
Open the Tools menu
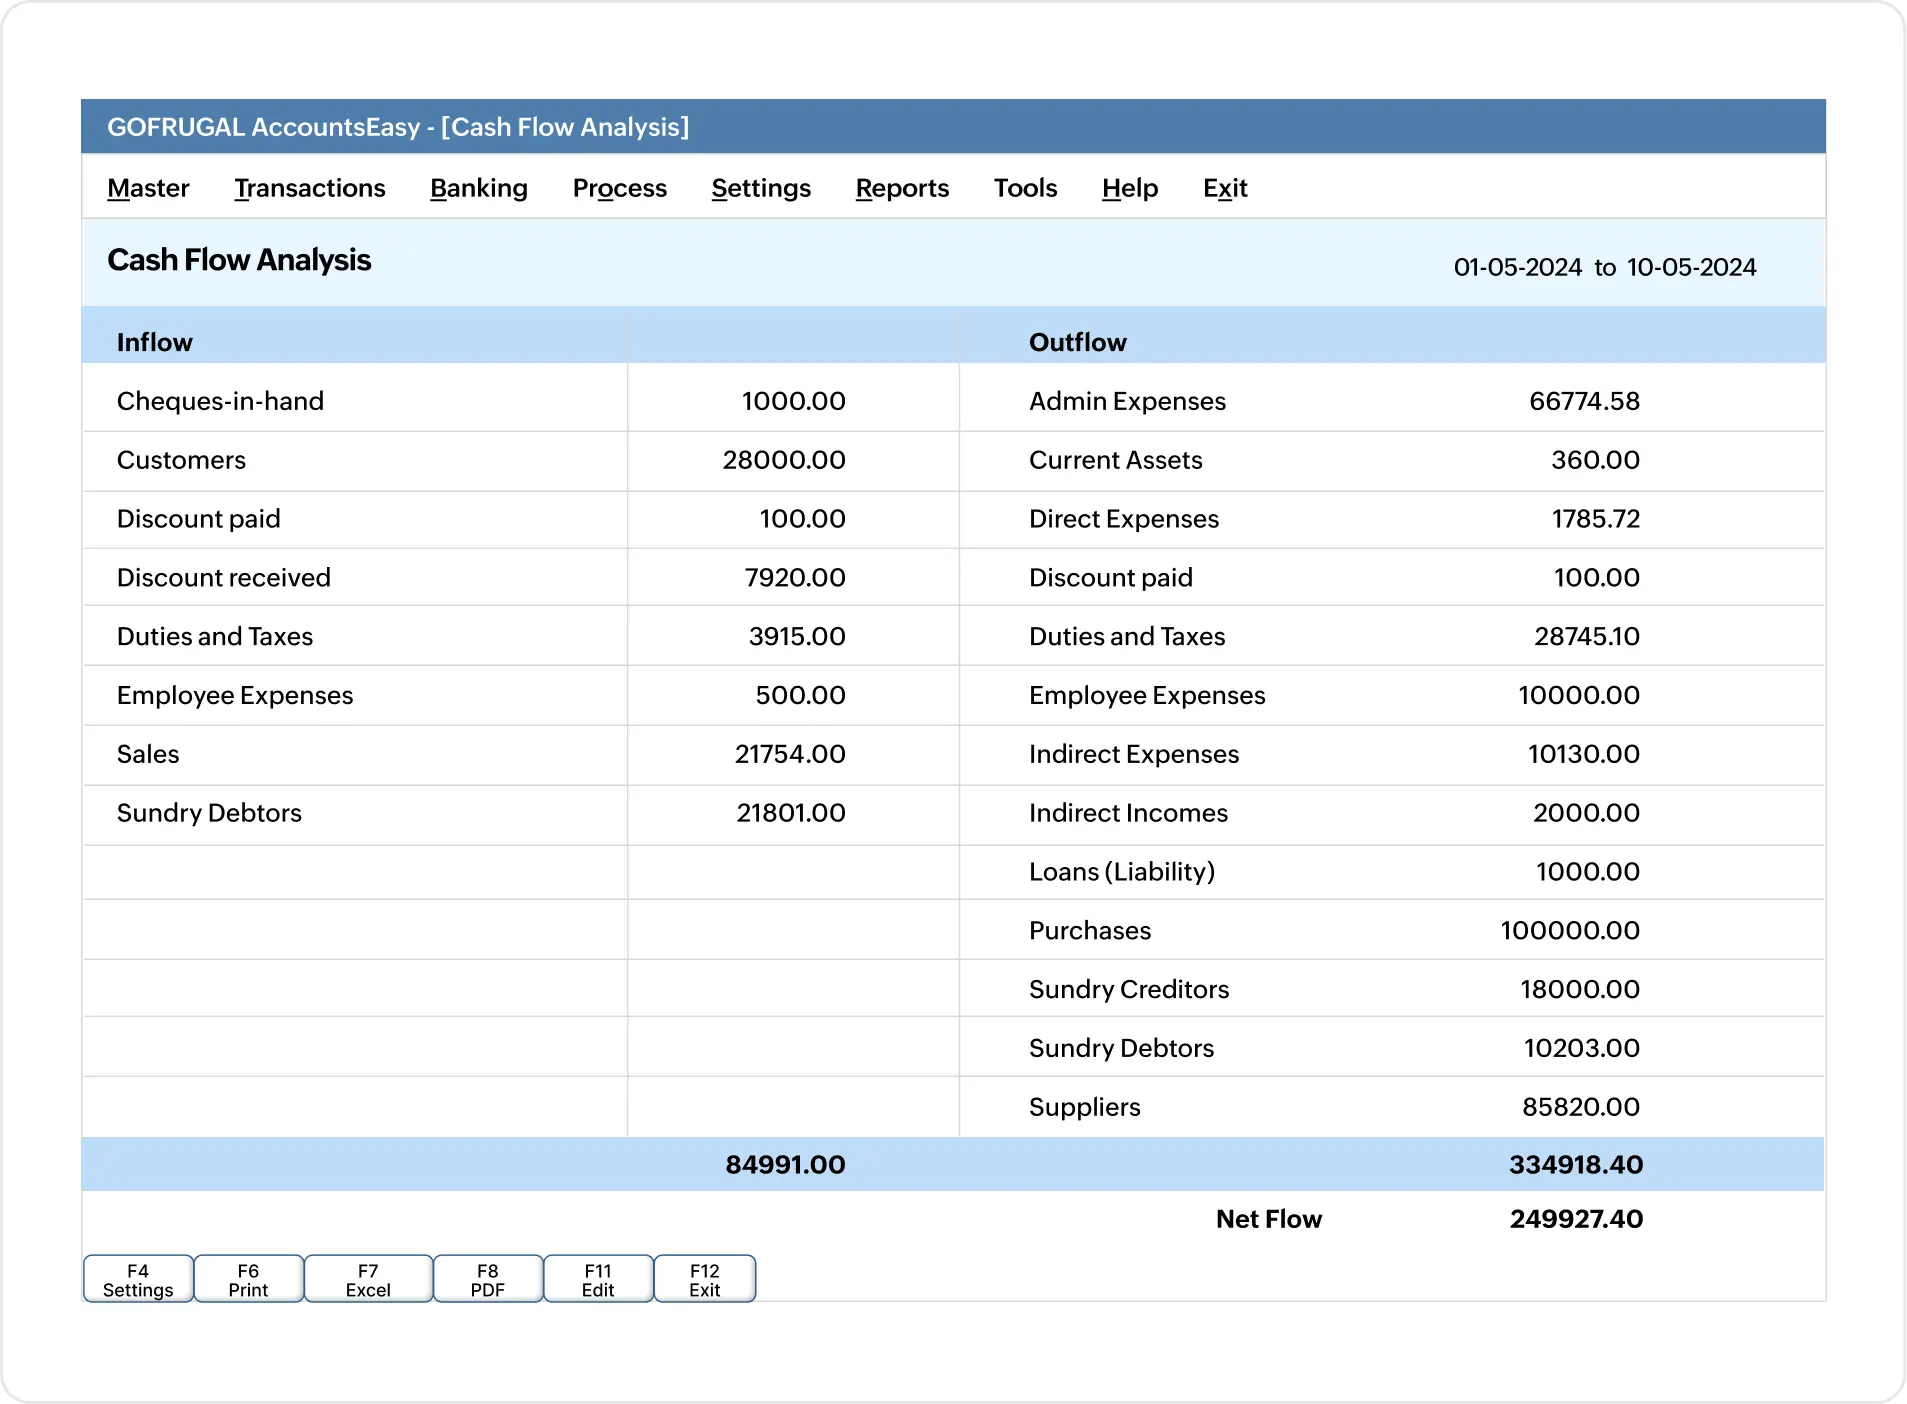[x=1025, y=188]
